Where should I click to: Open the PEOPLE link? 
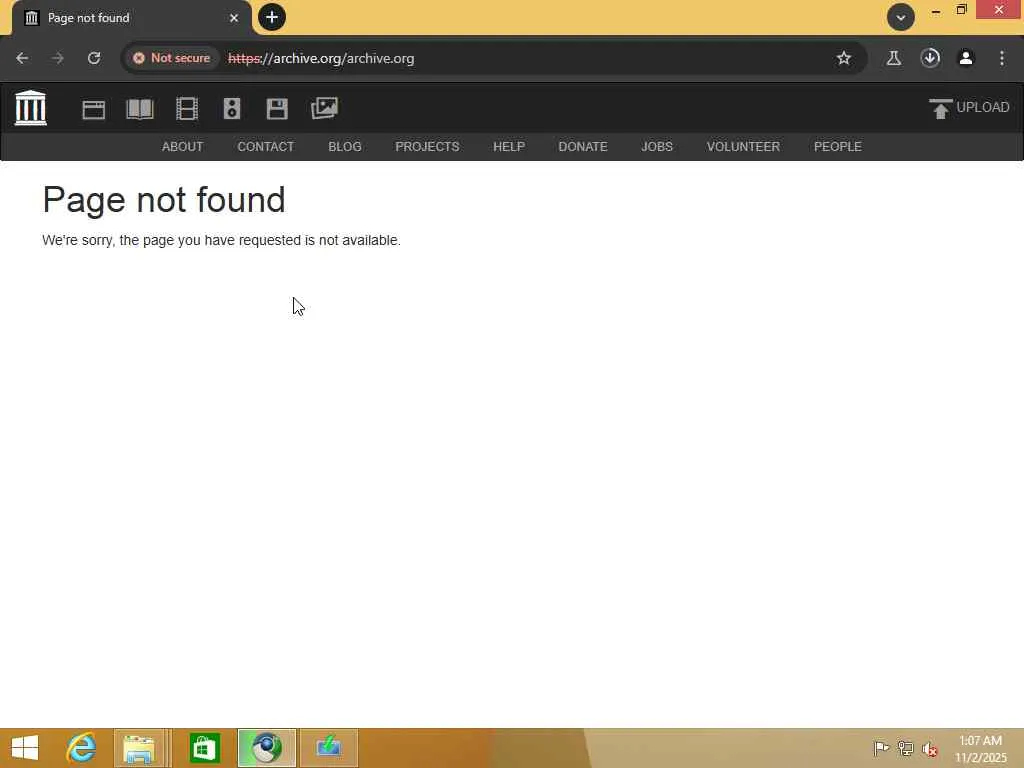pos(838,147)
